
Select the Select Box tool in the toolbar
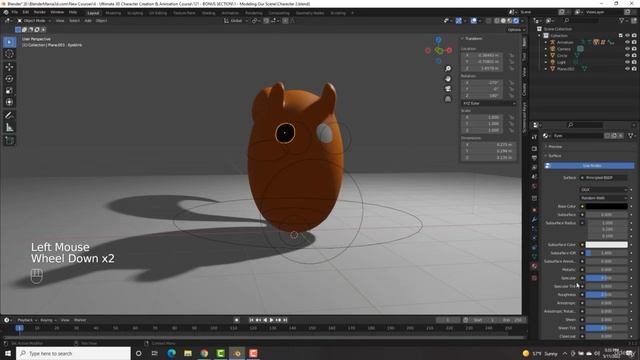click(9, 42)
